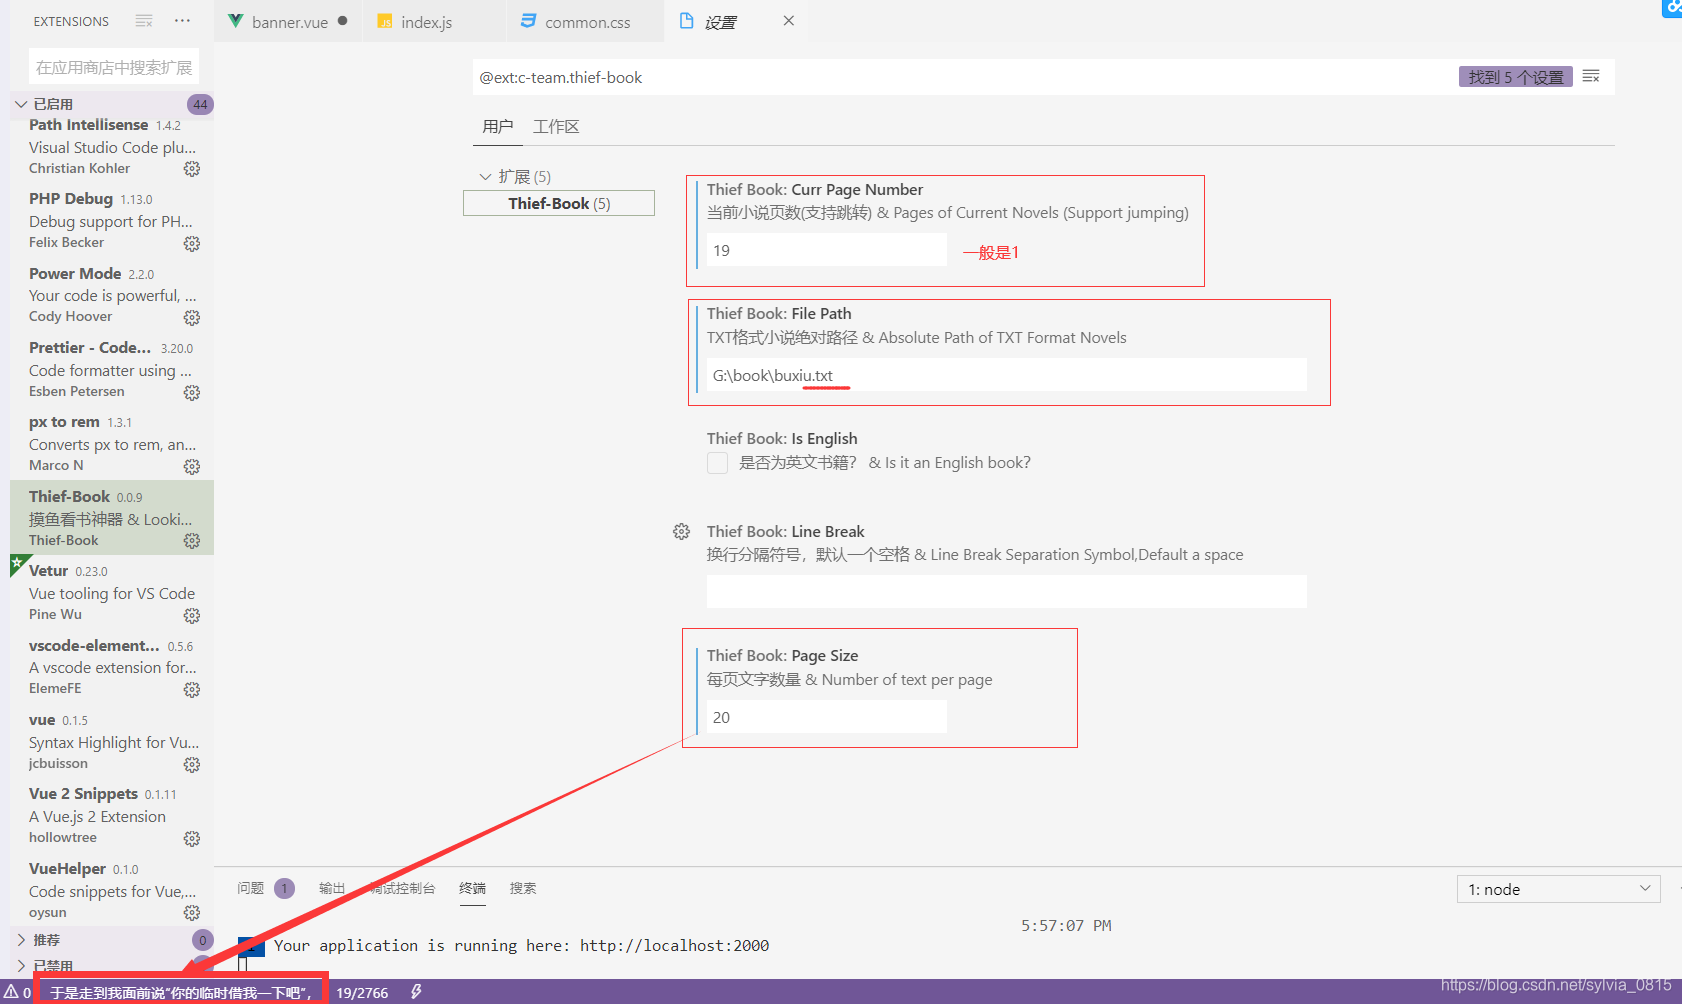
Task: Click page counter 19/2766 in status bar
Action: 362,992
